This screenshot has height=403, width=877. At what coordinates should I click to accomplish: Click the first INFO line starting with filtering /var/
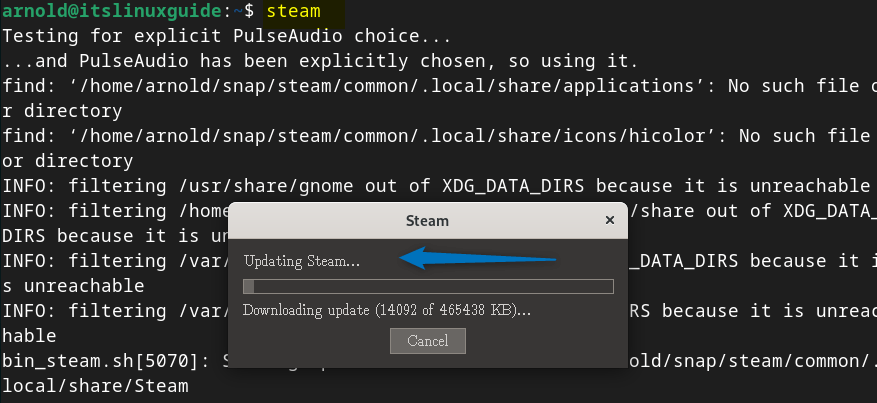(110, 261)
